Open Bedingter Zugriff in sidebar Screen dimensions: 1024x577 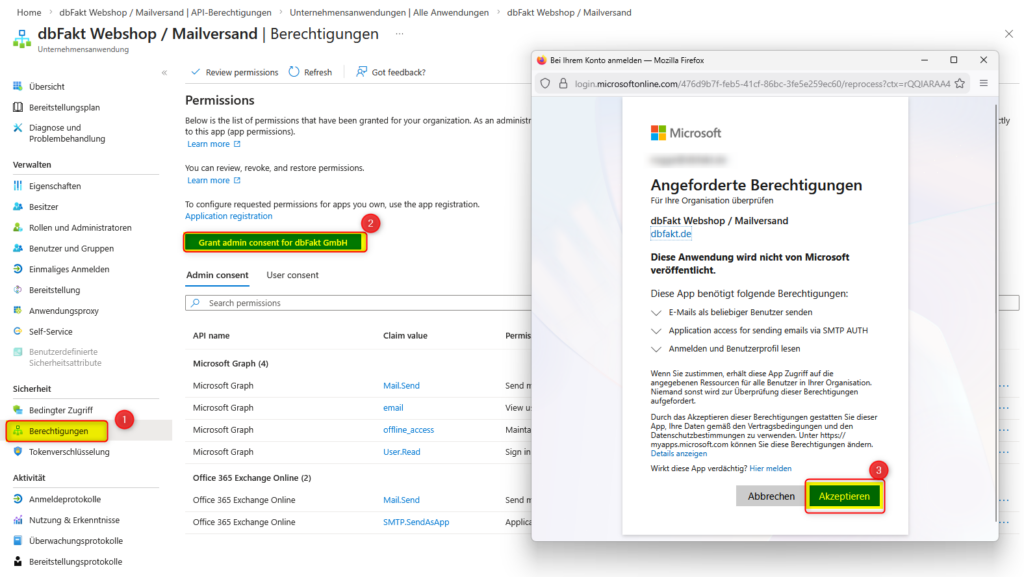(x=60, y=410)
